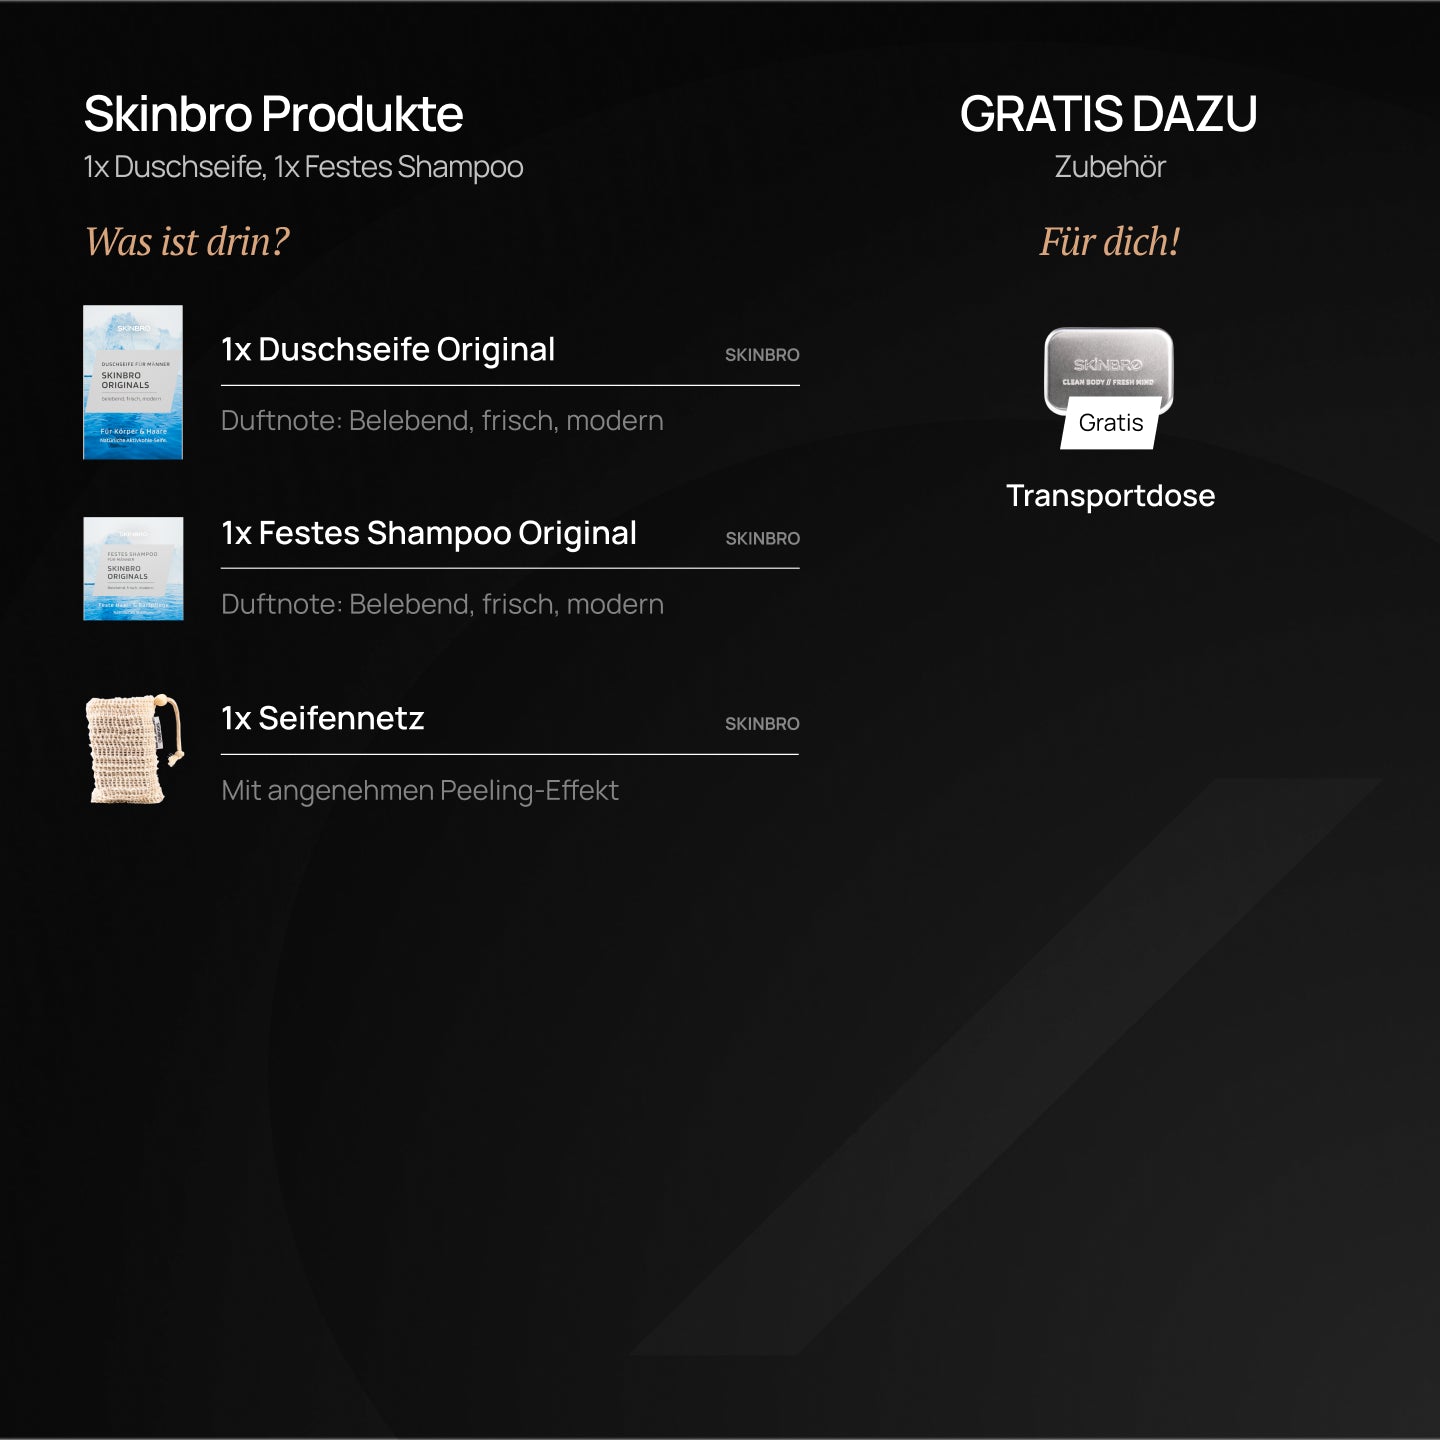The height and width of the screenshot is (1440, 1440).
Task: Click the Transportdose tin image
Action: pyautogui.click(x=1108, y=370)
